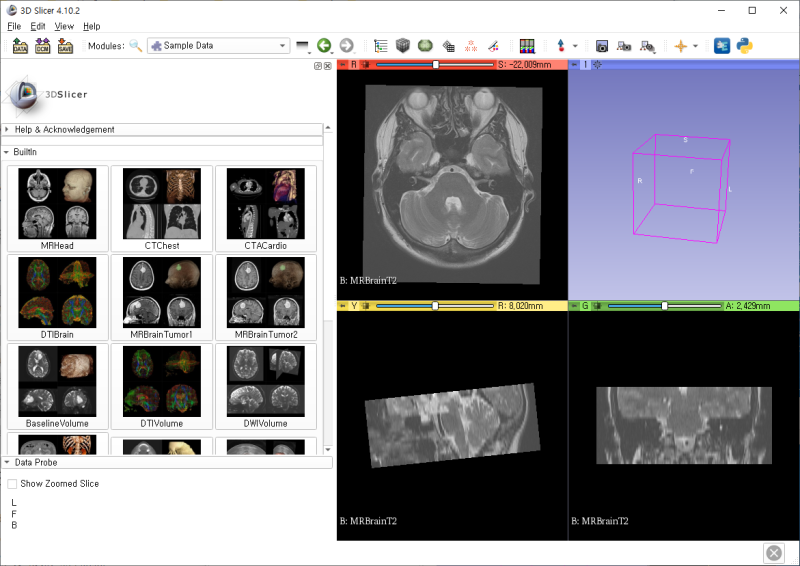Open the Modules dropdown showing Sample Data

pyautogui.click(x=218, y=46)
